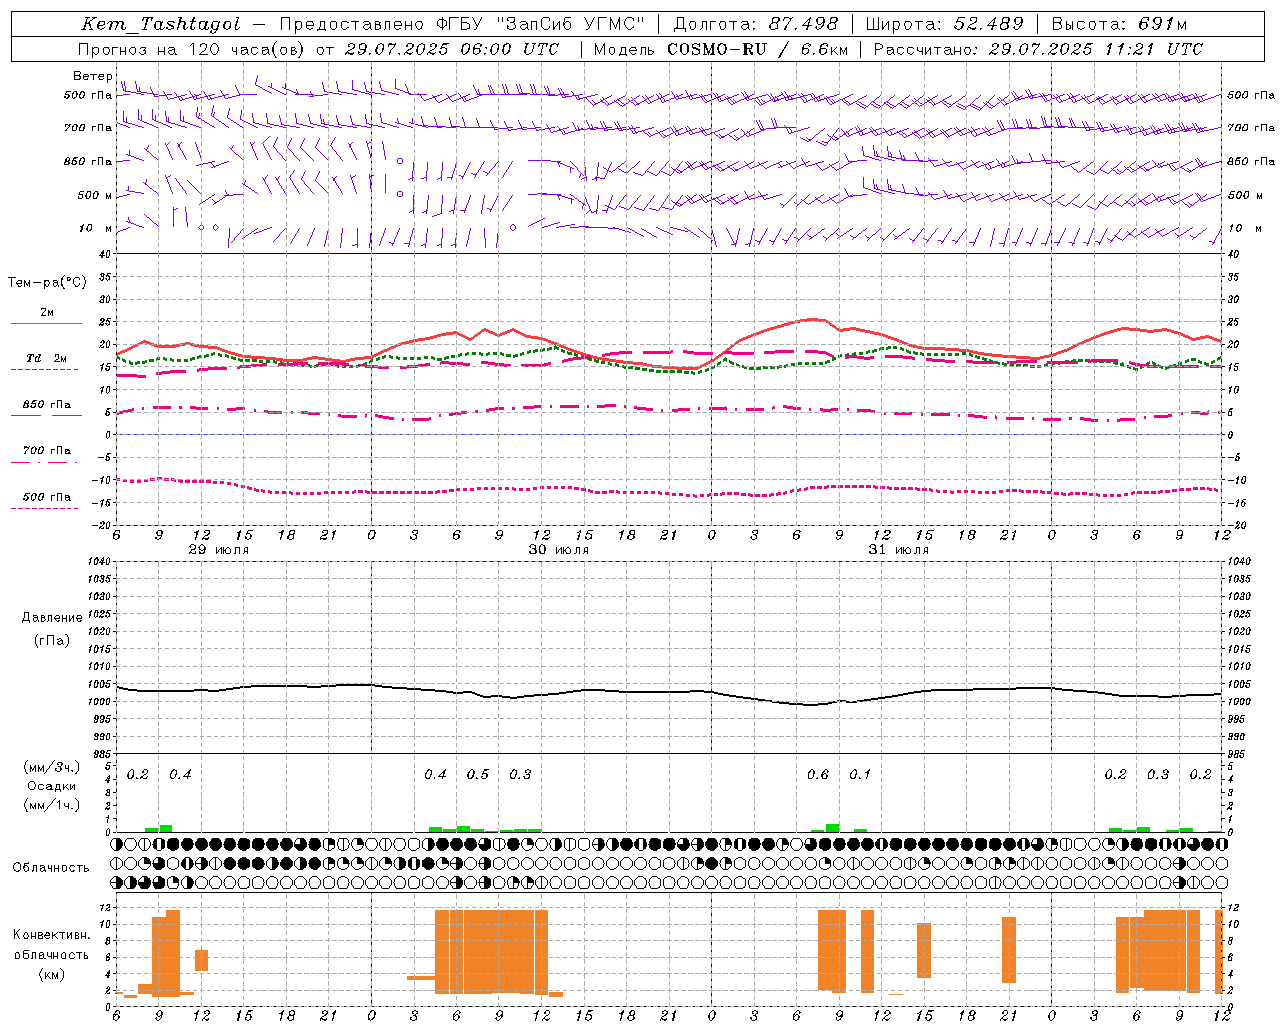Click the 1000 tick on left pressure axis
Screen dimensions: 1280x1024
click(x=98, y=702)
